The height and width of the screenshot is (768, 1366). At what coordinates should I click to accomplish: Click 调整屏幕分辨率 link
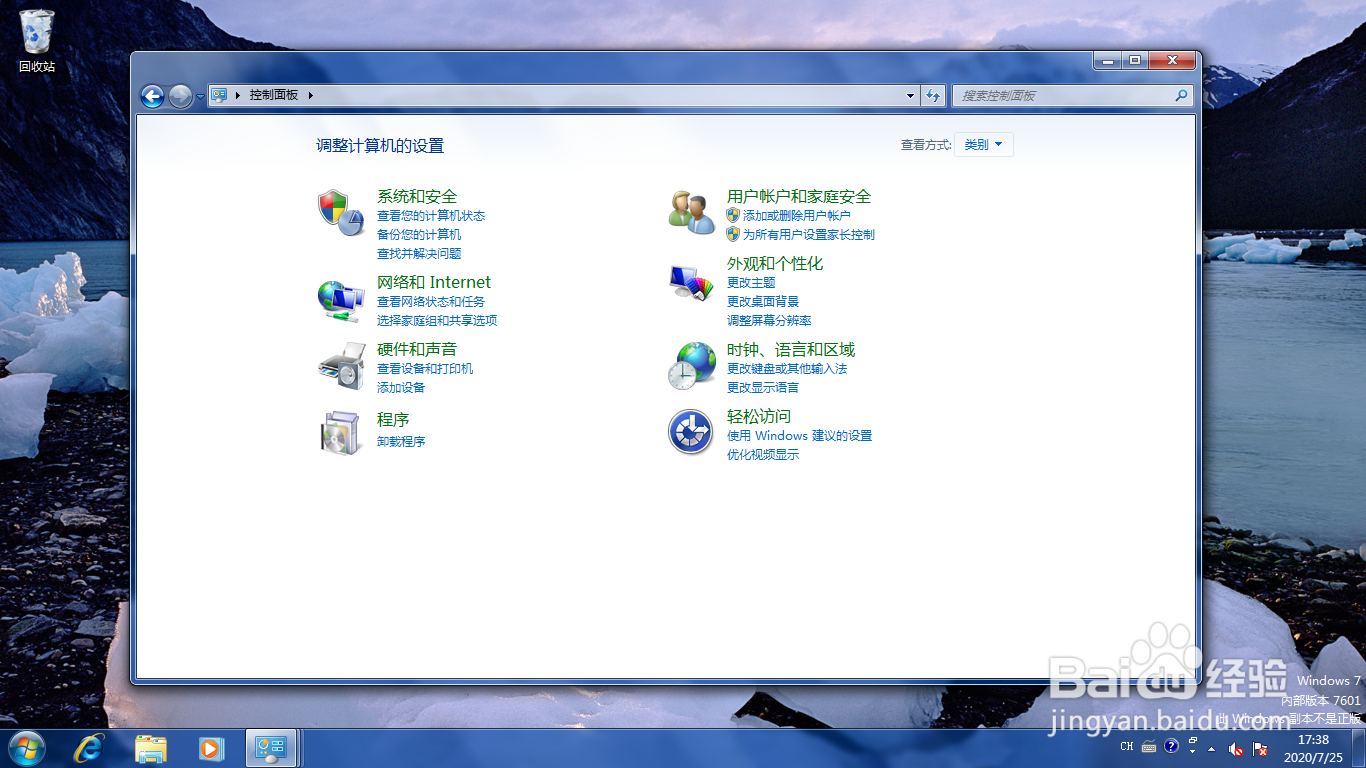pos(769,321)
